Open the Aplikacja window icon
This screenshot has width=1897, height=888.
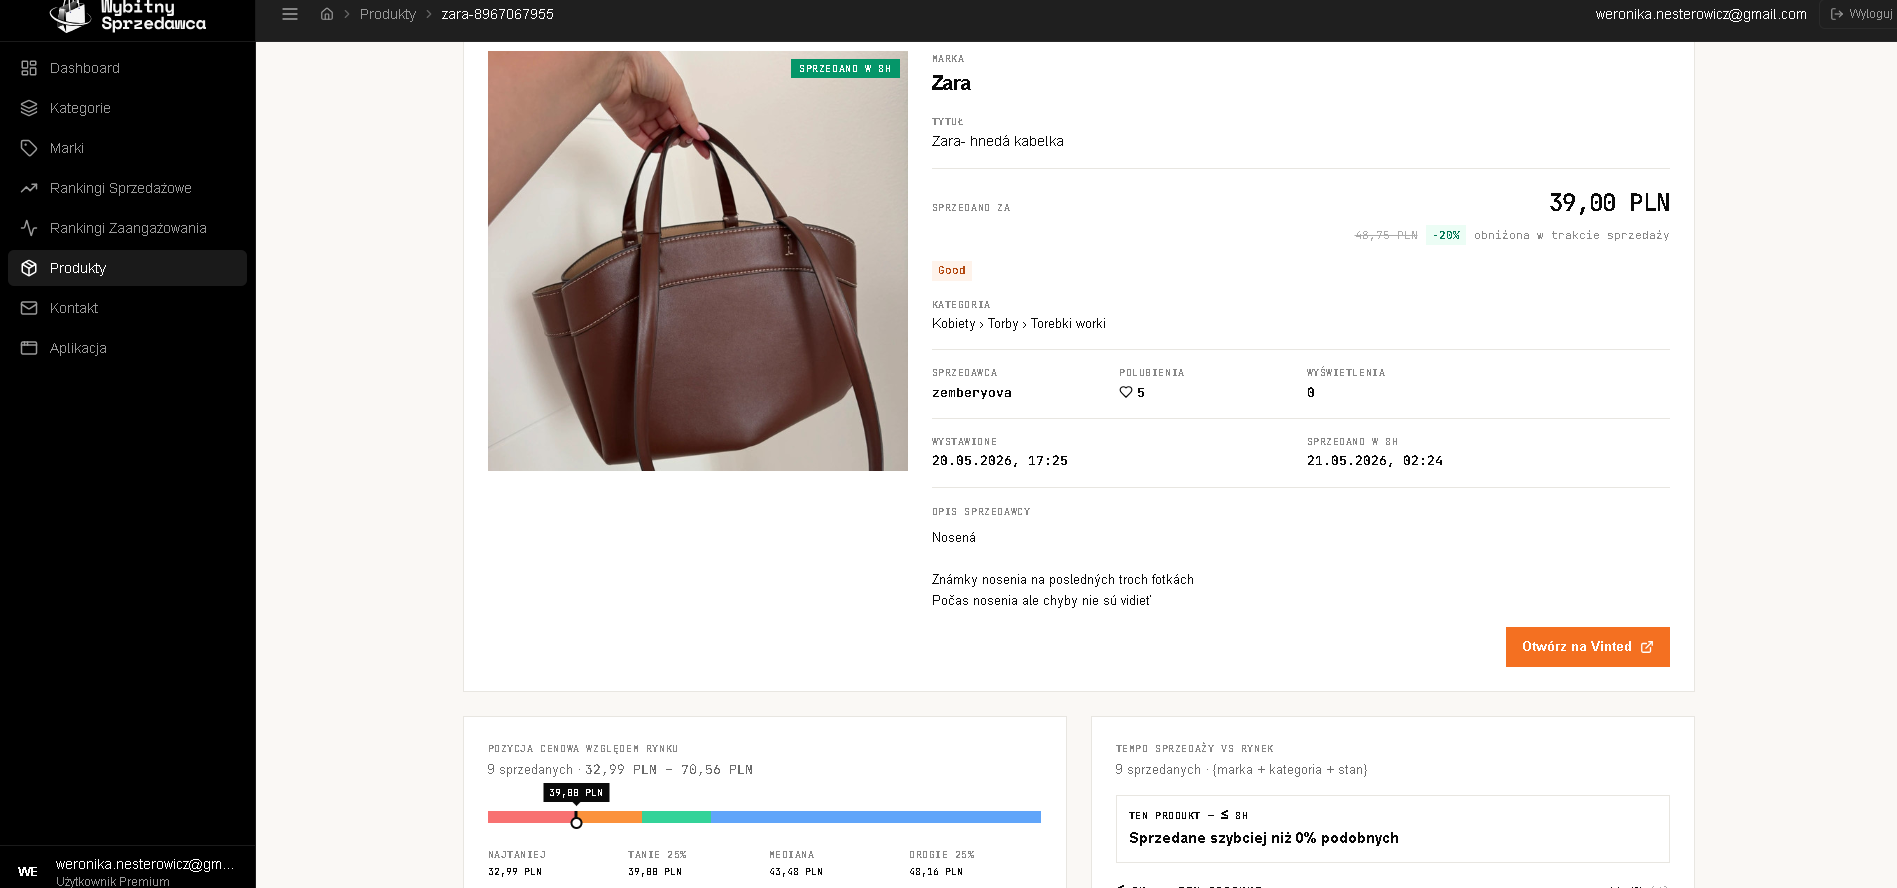click(29, 348)
